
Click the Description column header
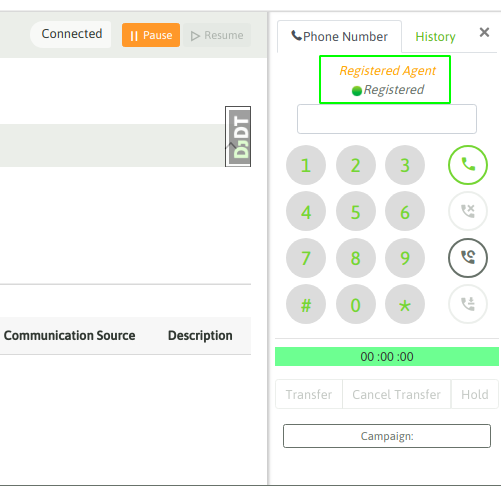pos(200,336)
